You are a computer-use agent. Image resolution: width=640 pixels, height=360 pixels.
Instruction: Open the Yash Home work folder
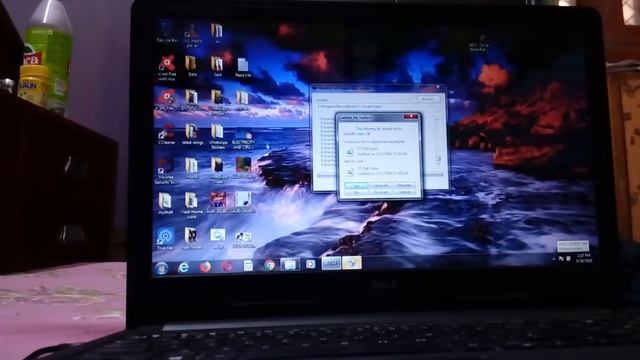[x=191, y=205]
